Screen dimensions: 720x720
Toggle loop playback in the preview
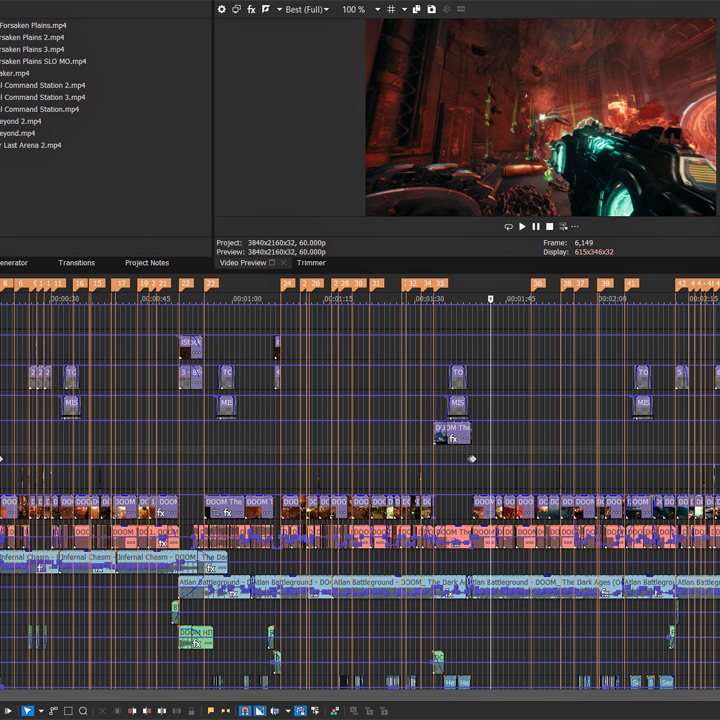point(508,227)
